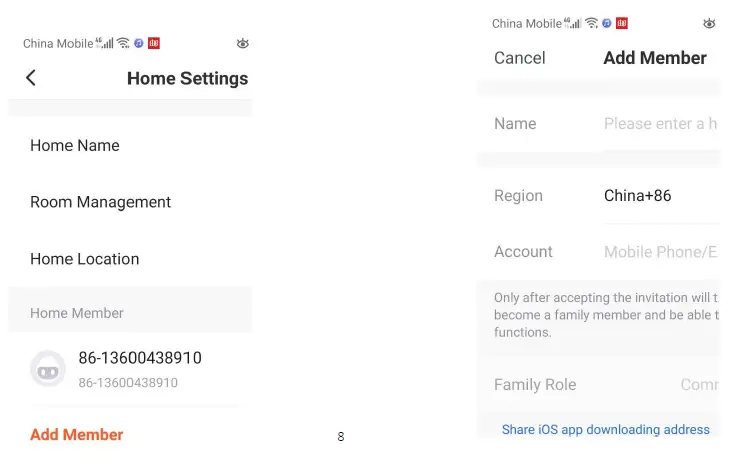Tap red notification icon on Home Settings screen
This screenshot has width=749, height=468.
point(154,43)
